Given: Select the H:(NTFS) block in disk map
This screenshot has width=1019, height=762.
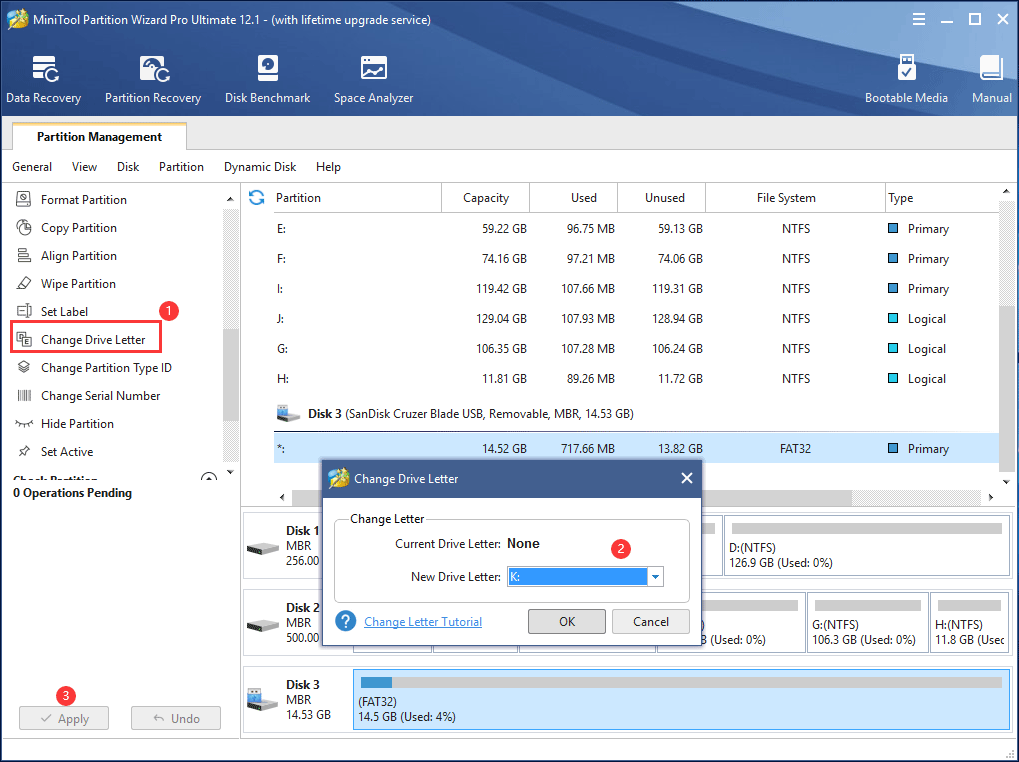Looking at the screenshot, I should (970, 623).
